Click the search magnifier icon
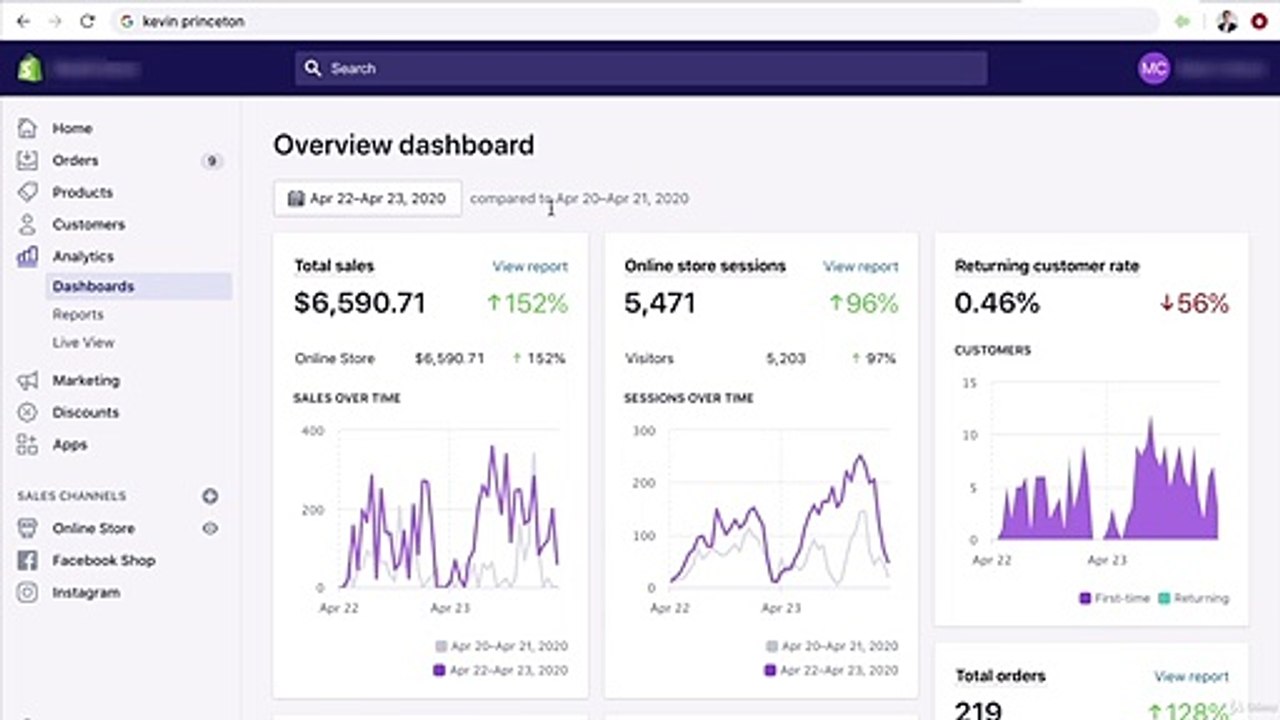This screenshot has width=1280, height=720. click(x=313, y=68)
